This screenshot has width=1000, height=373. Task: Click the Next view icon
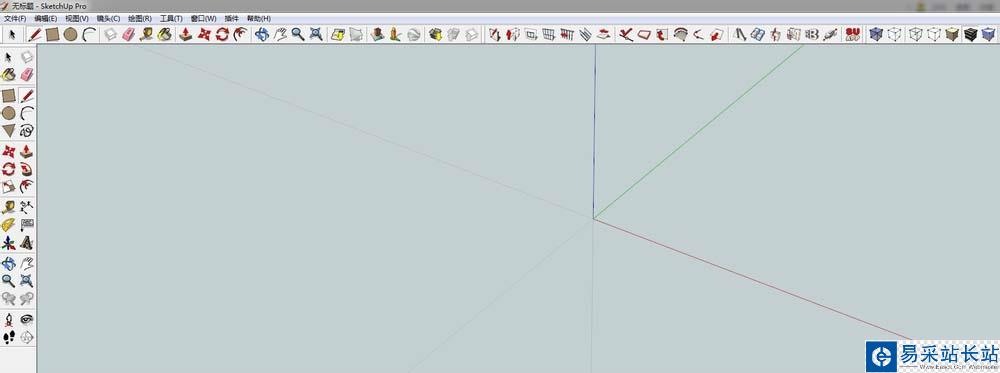click(27, 298)
